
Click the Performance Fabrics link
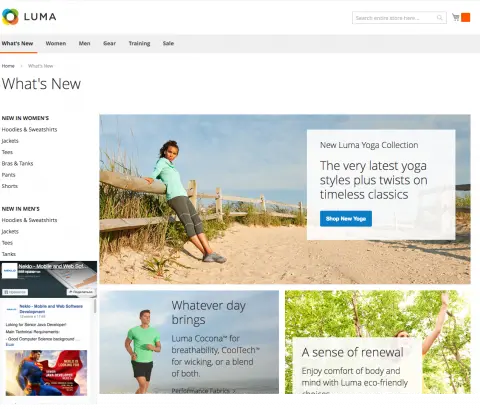(x=204, y=390)
